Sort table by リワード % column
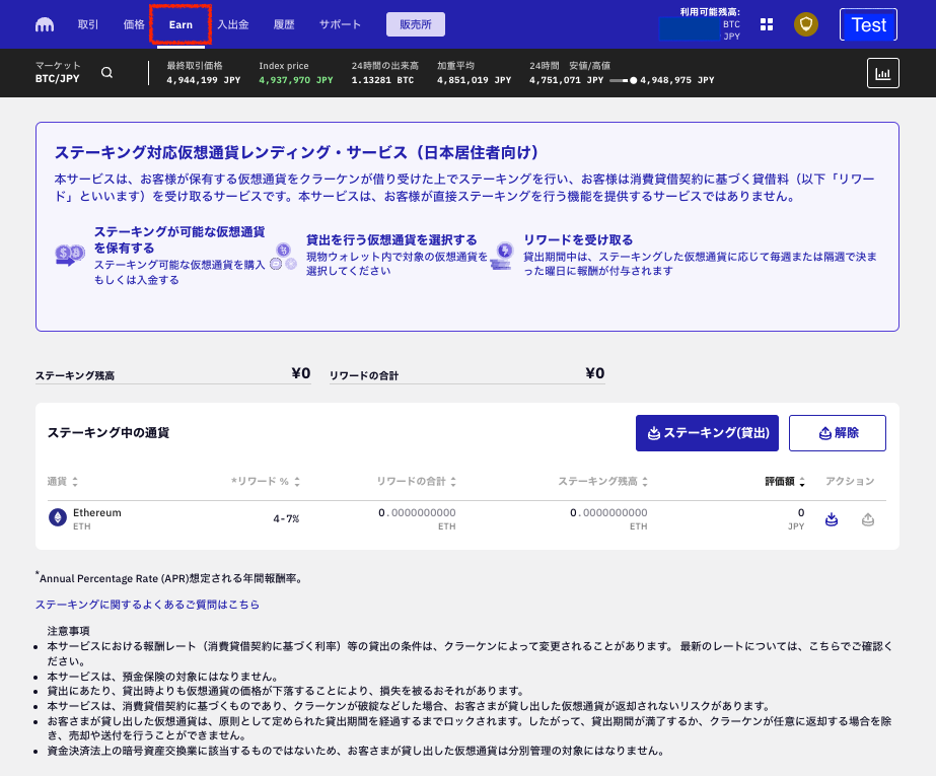 265,481
